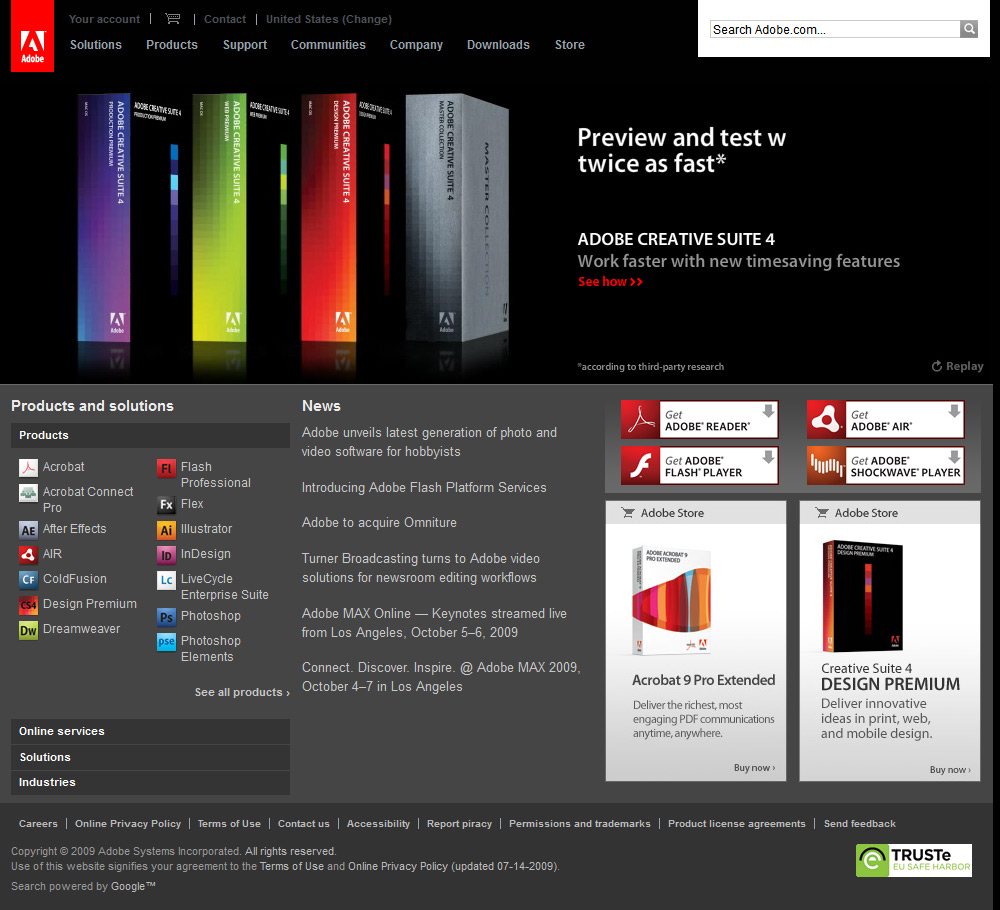Click the LiveCycle Lc icon

(166, 580)
